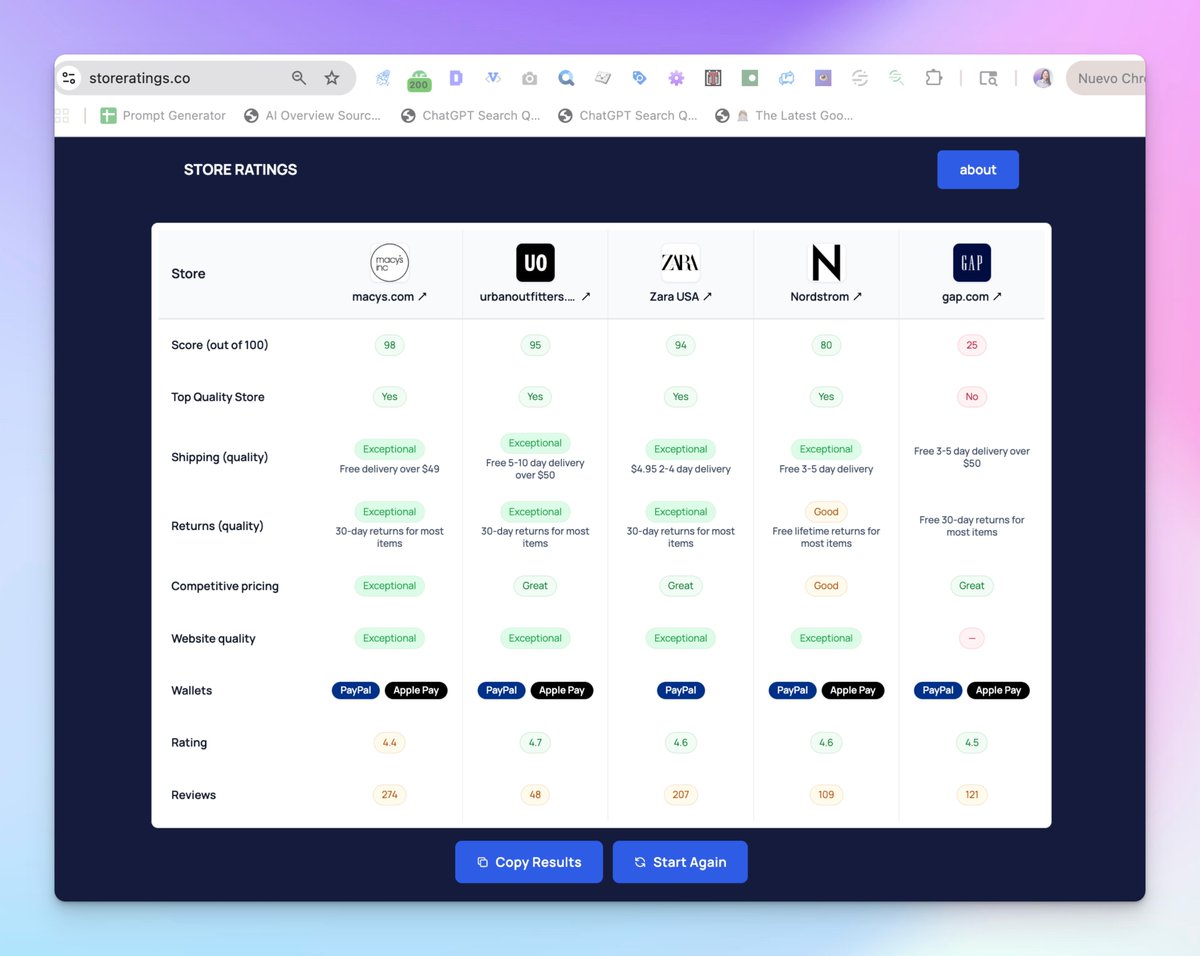
Task: Open the rocket extension icon
Action: (x=382, y=78)
